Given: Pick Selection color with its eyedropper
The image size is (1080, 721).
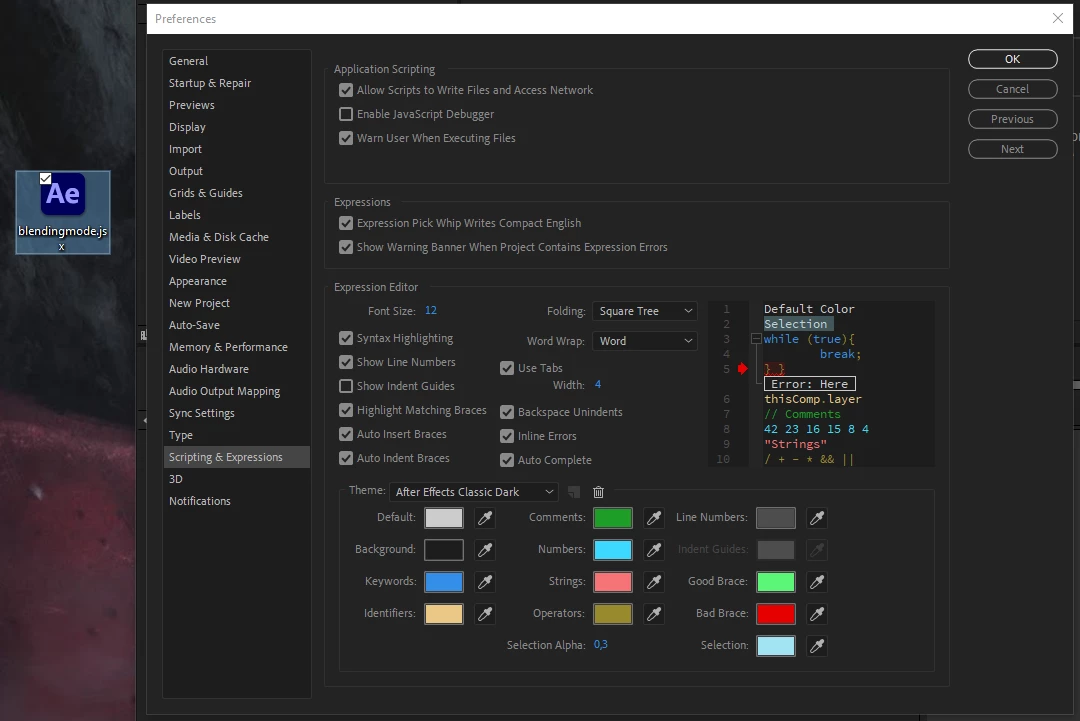Looking at the screenshot, I should [817, 646].
